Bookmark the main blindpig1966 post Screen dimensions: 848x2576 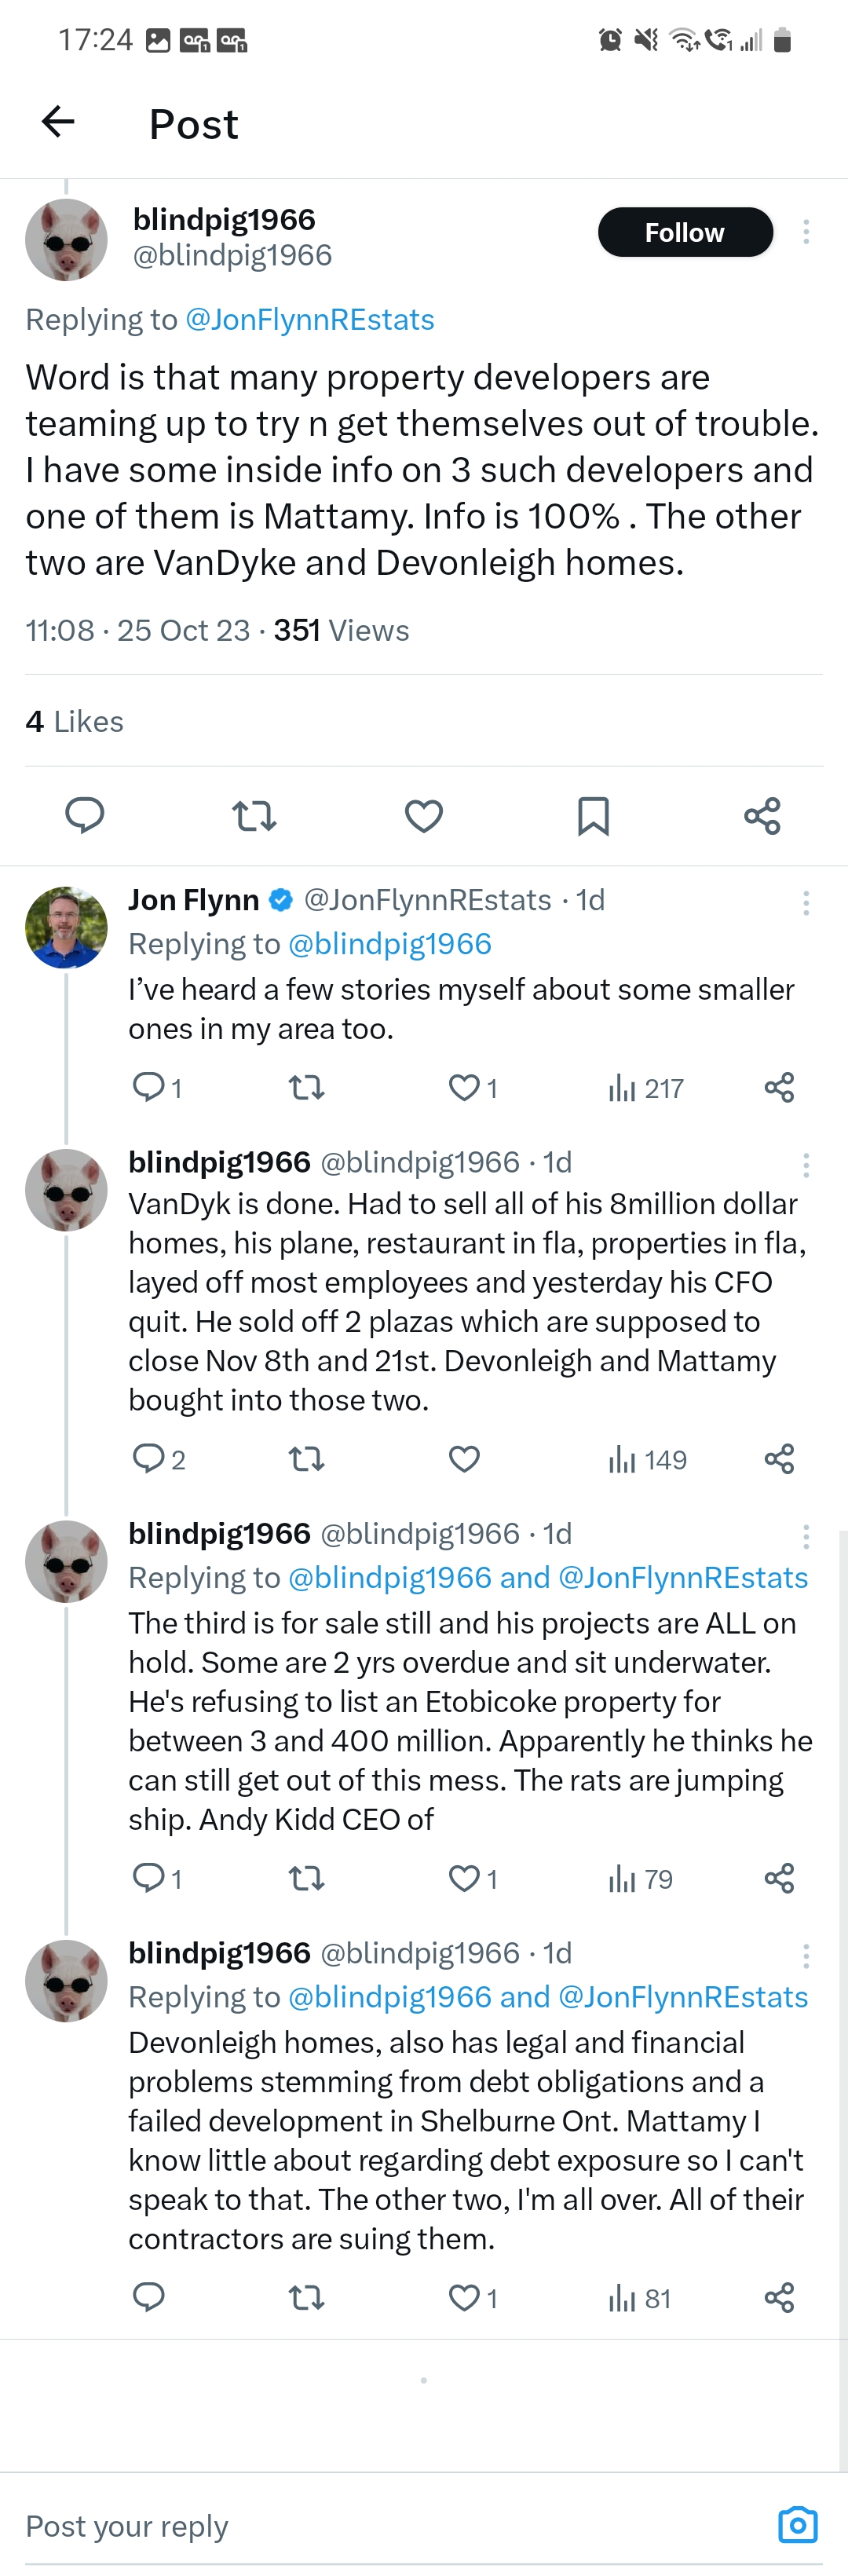[593, 816]
